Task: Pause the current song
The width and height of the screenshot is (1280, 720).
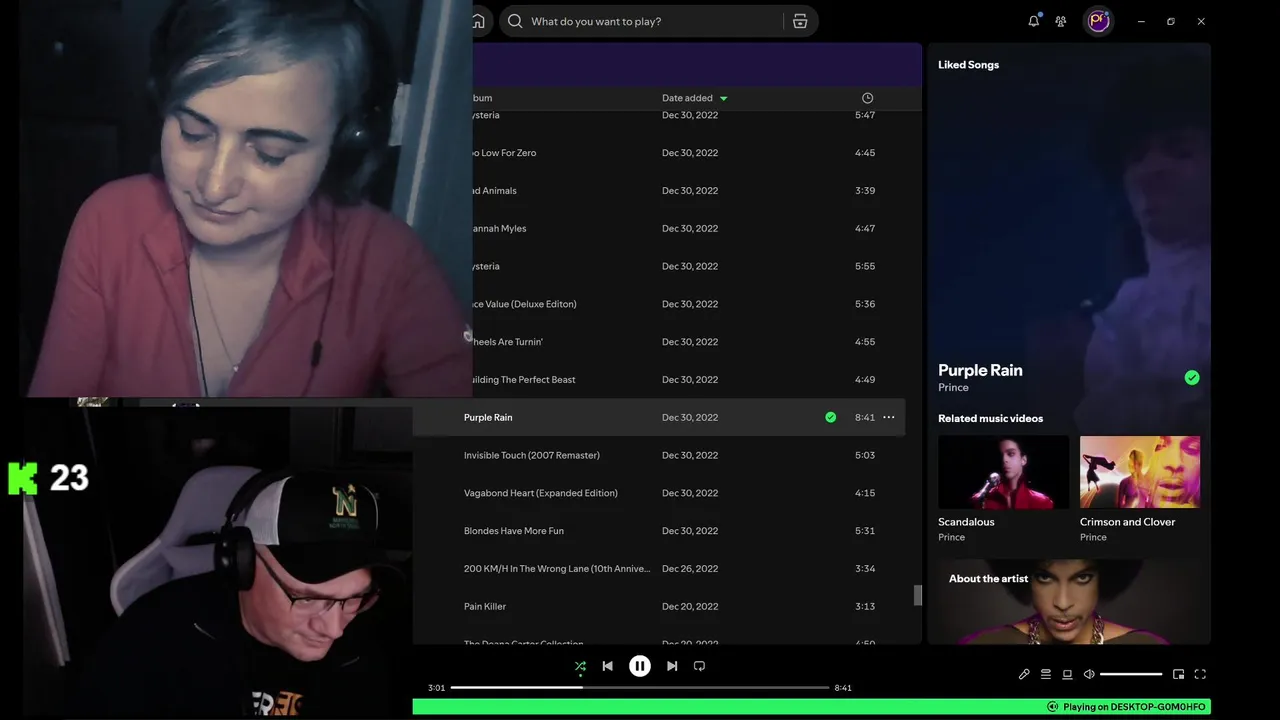Action: click(640, 666)
